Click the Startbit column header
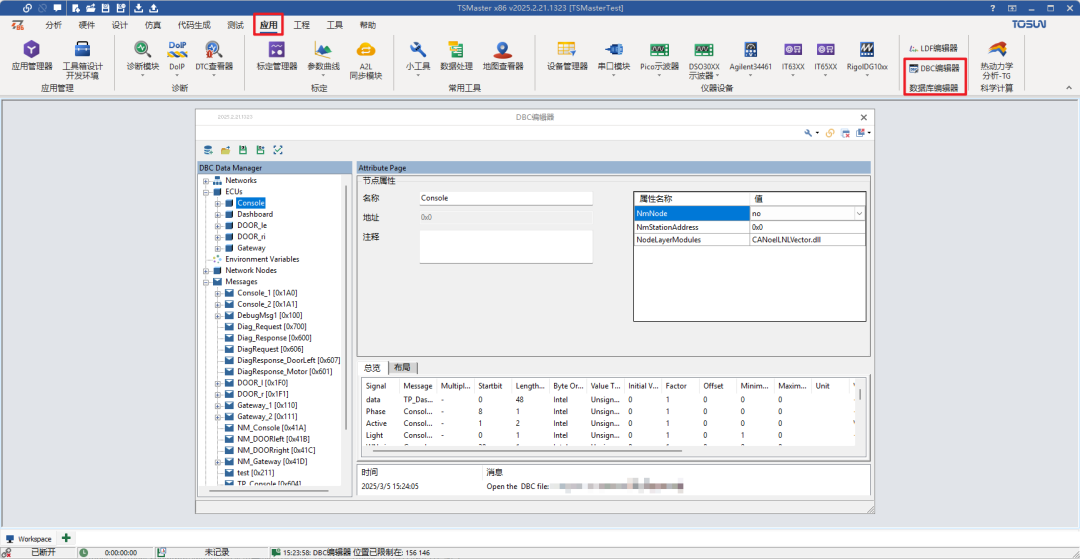Screen dimensions: 1080x559 click(x=493, y=386)
